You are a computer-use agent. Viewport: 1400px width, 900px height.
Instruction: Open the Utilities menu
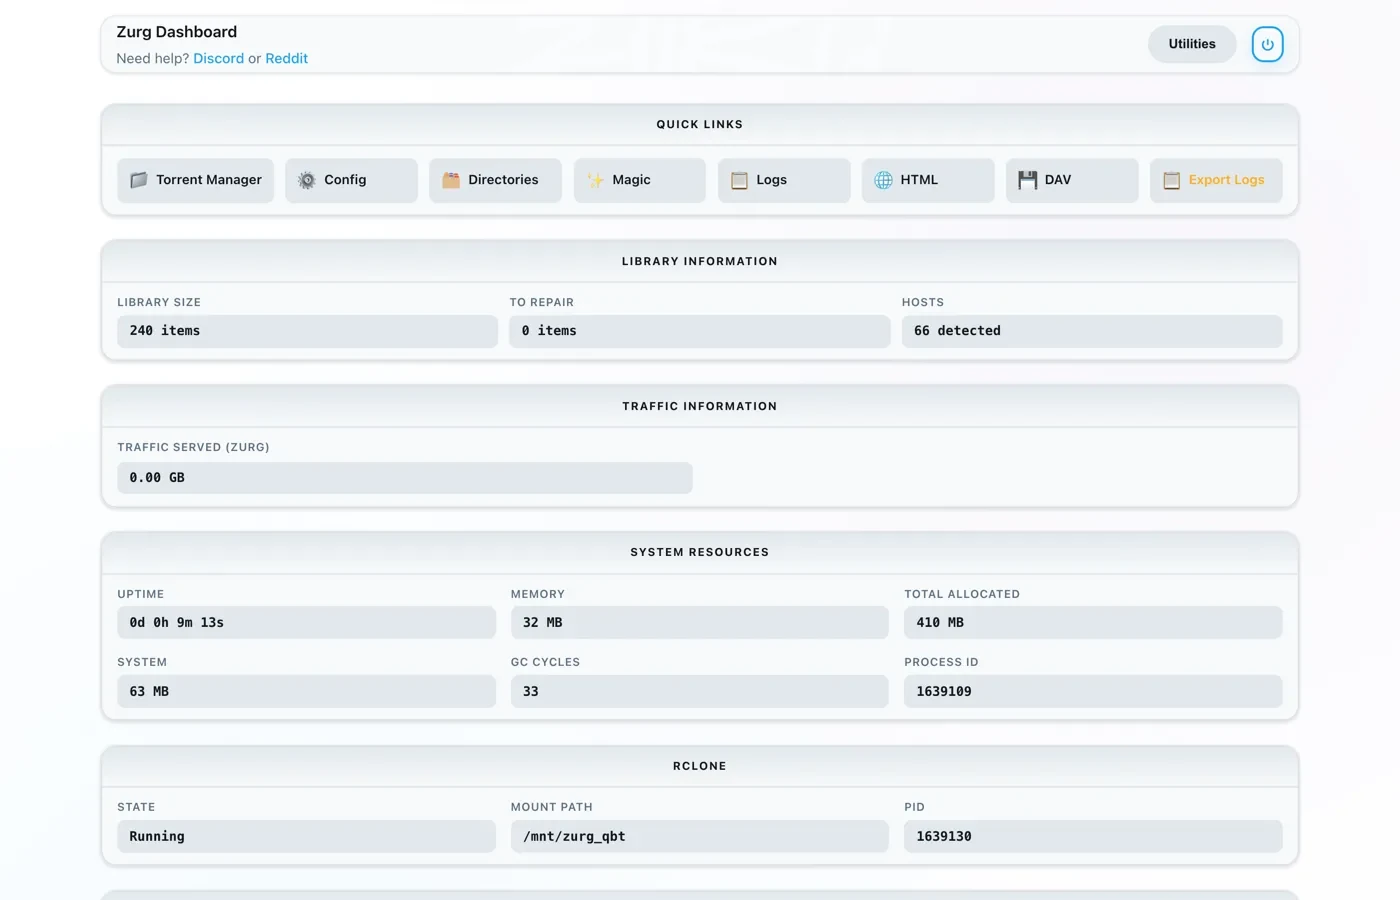tap(1192, 44)
